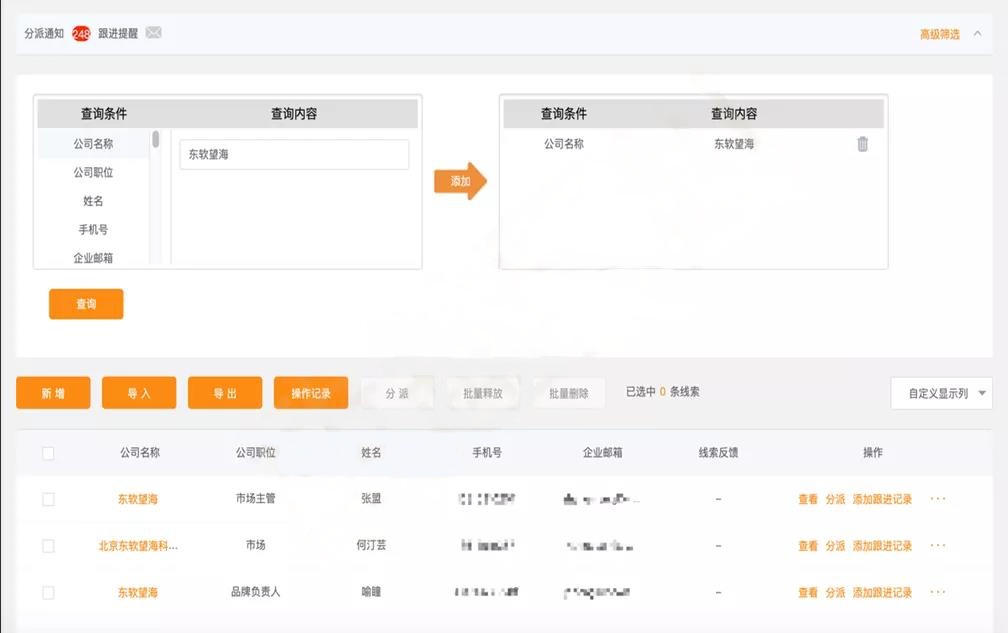Delete the 公司名称 query condition via trash icon
Viewport: 1008px width, 633px height.
[x=862, y=144]
